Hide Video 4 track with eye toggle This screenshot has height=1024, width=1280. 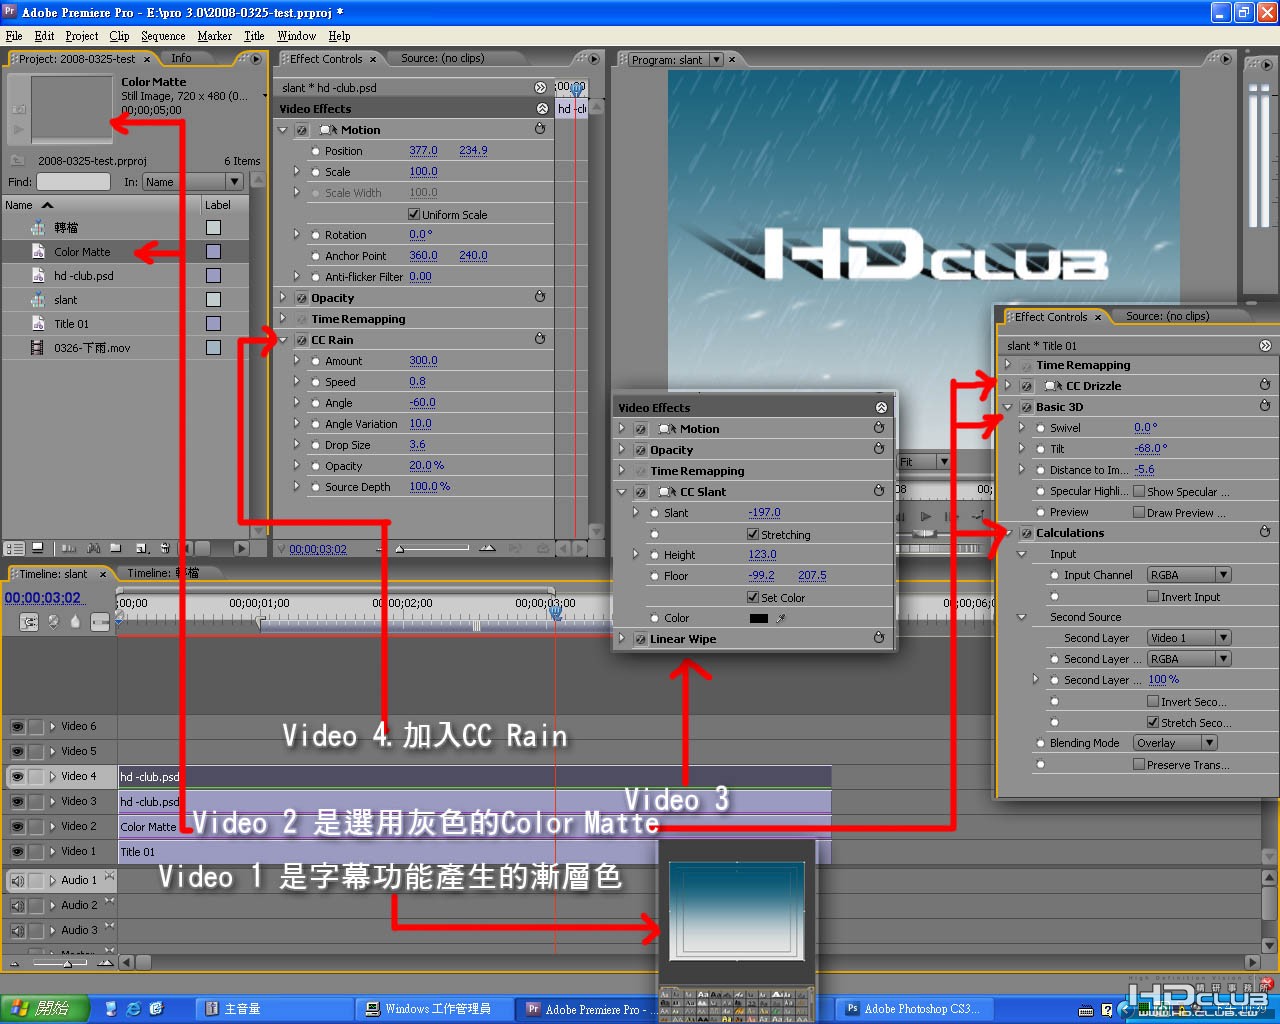tap(17, 776)
